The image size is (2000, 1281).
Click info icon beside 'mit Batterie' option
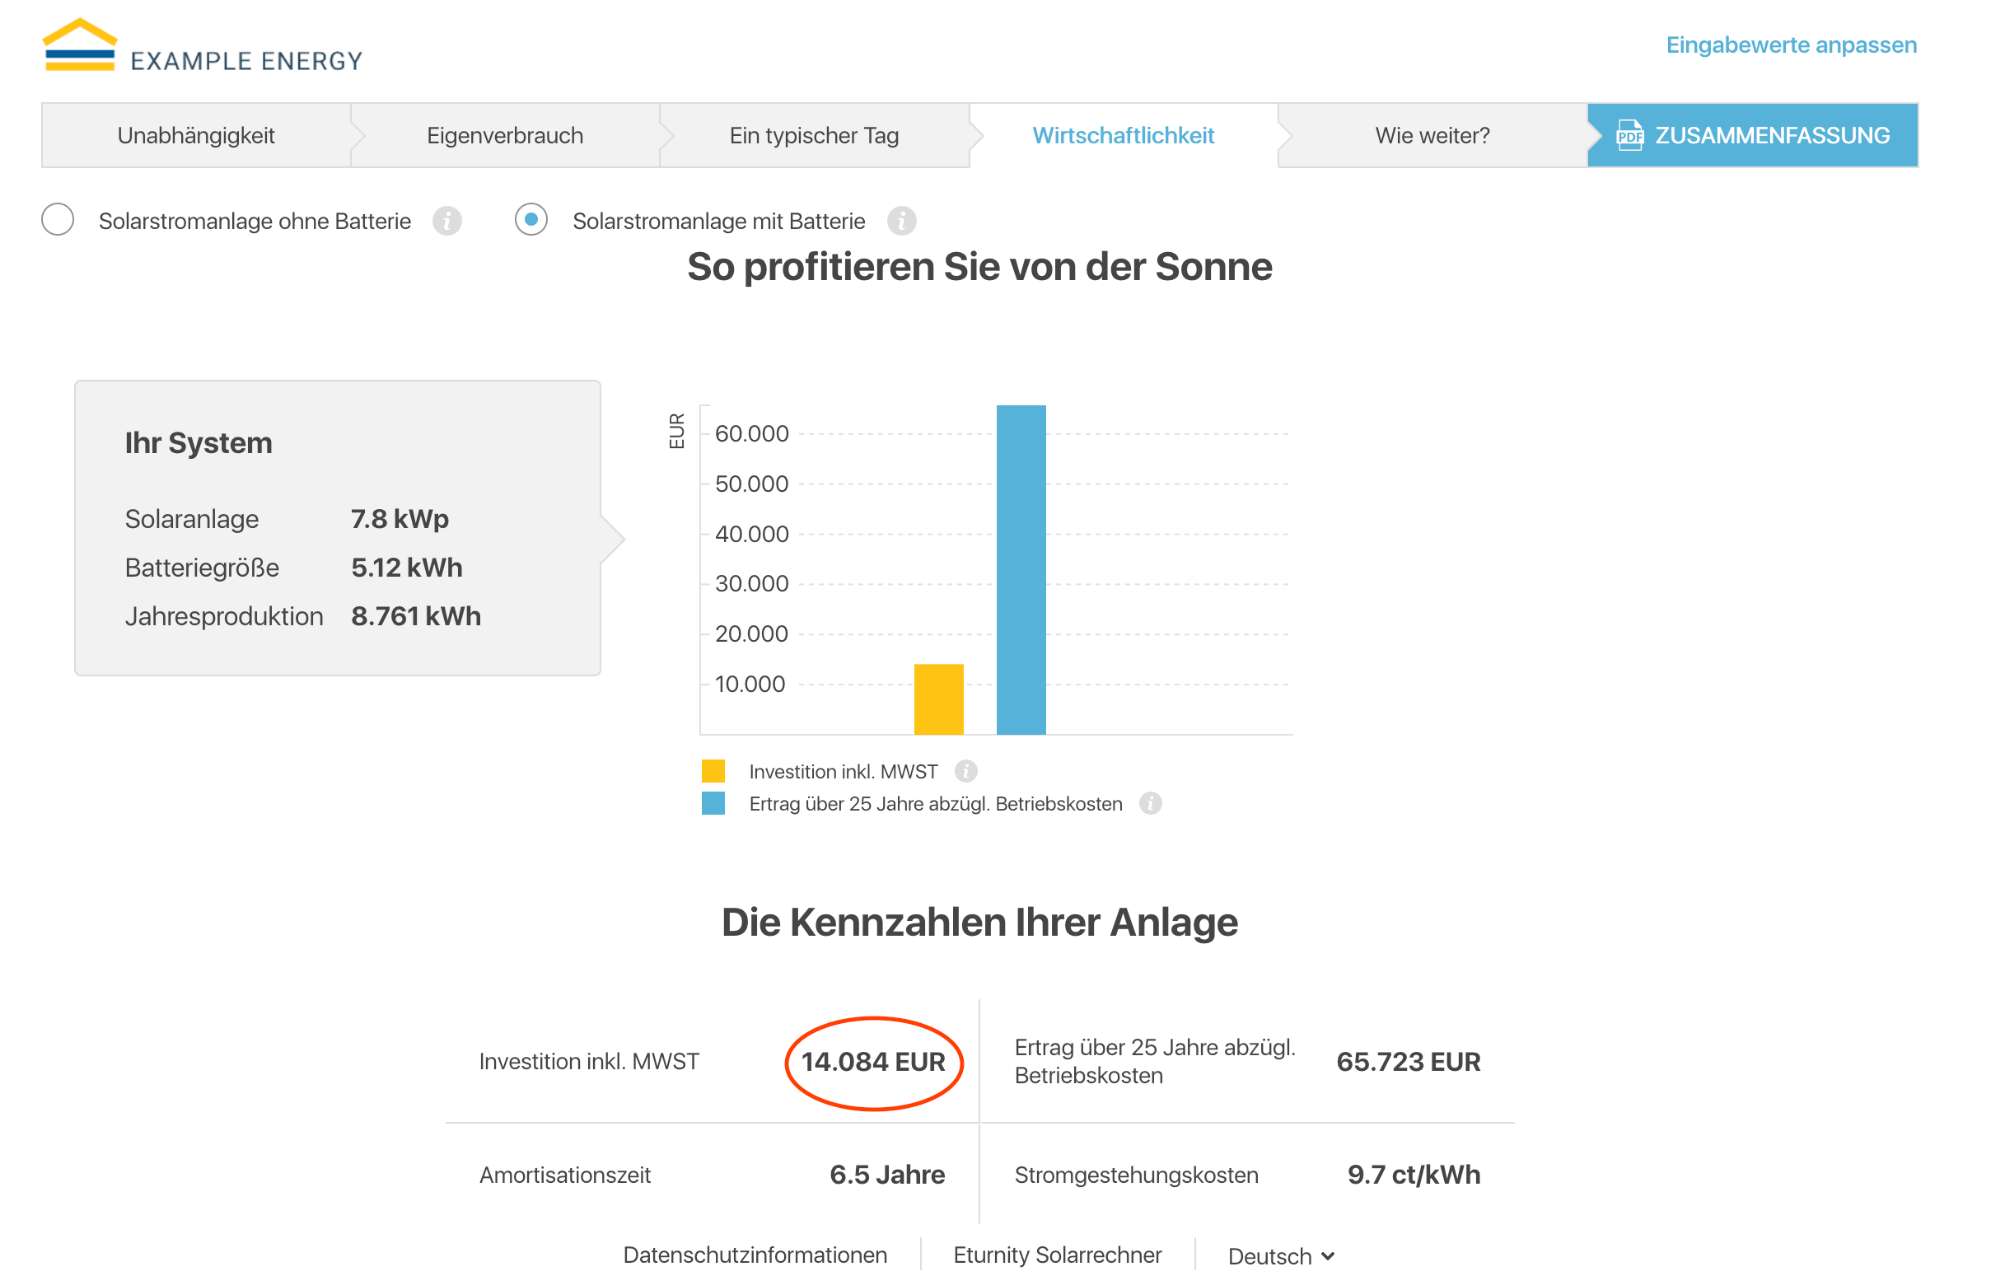click(901, 221)
